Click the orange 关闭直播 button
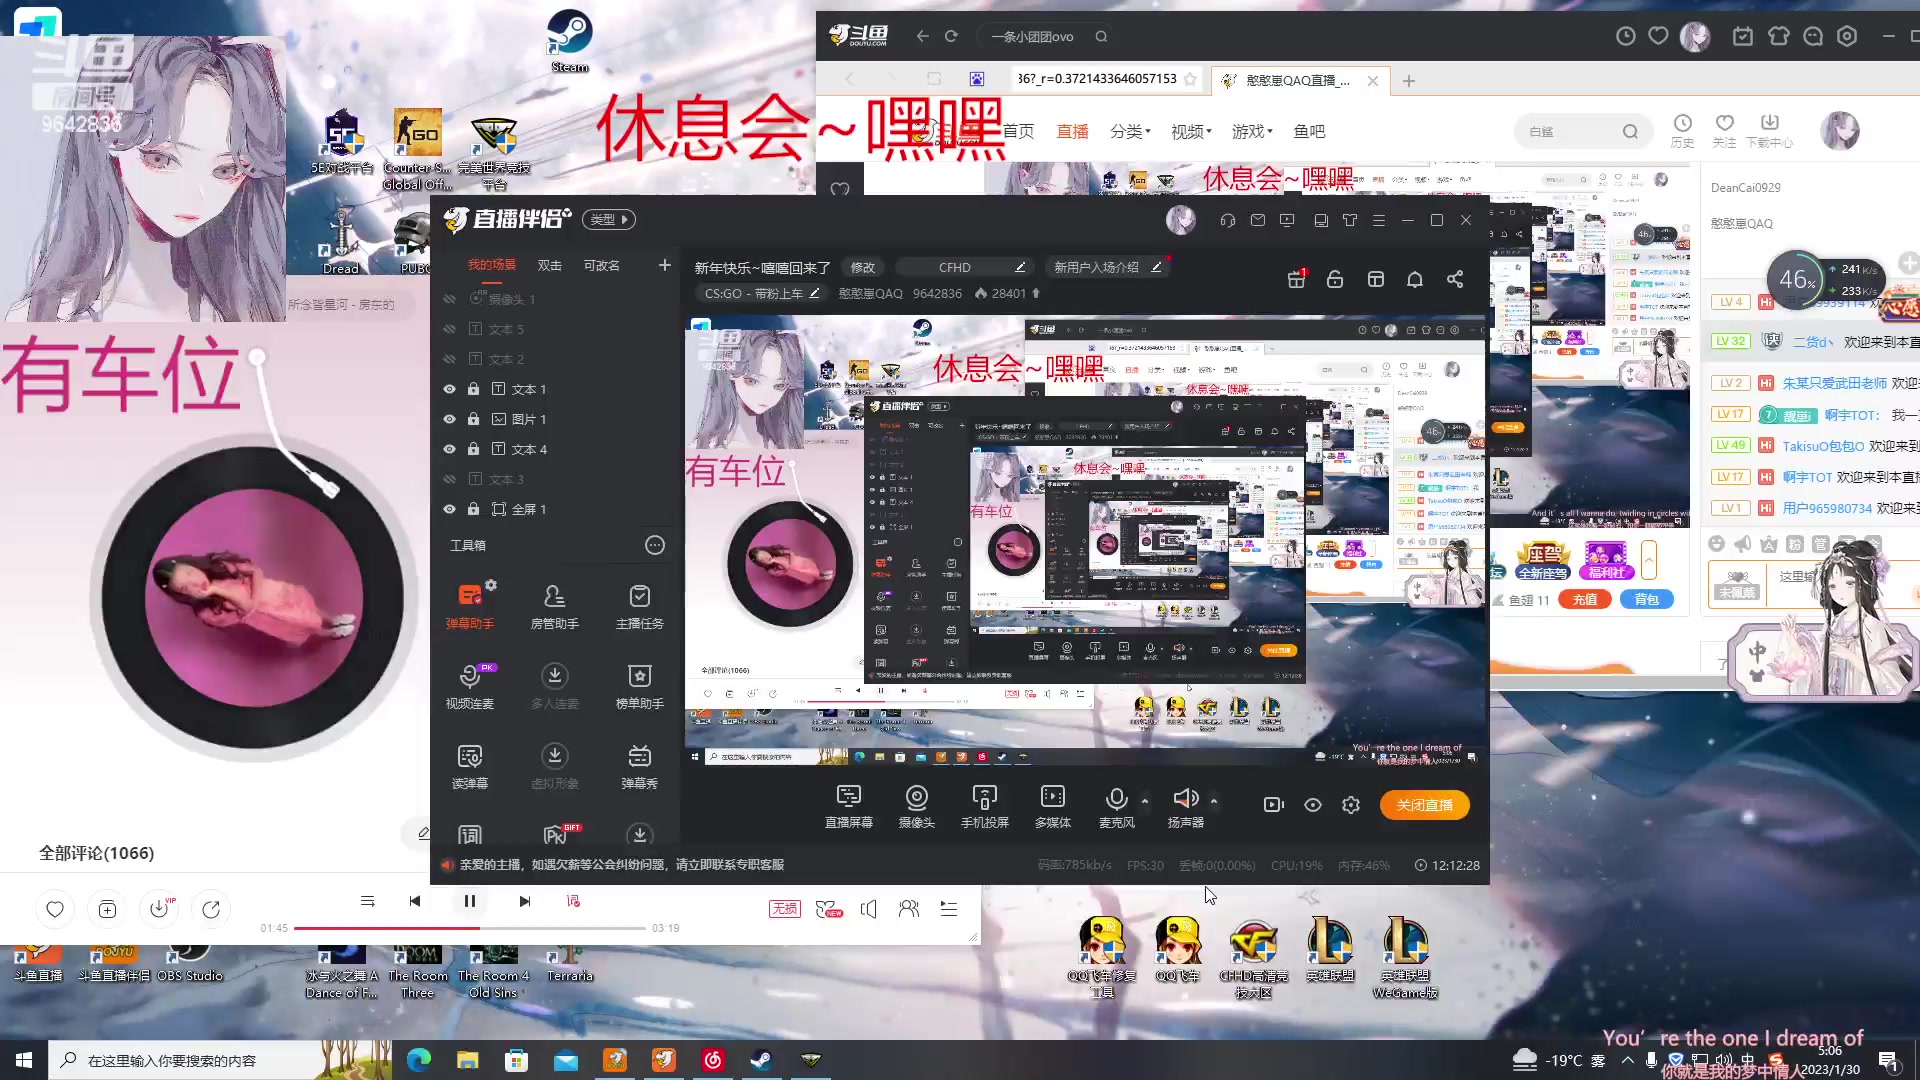The height and width of the screenshot is (1080, 1920). click(1425, 805)
